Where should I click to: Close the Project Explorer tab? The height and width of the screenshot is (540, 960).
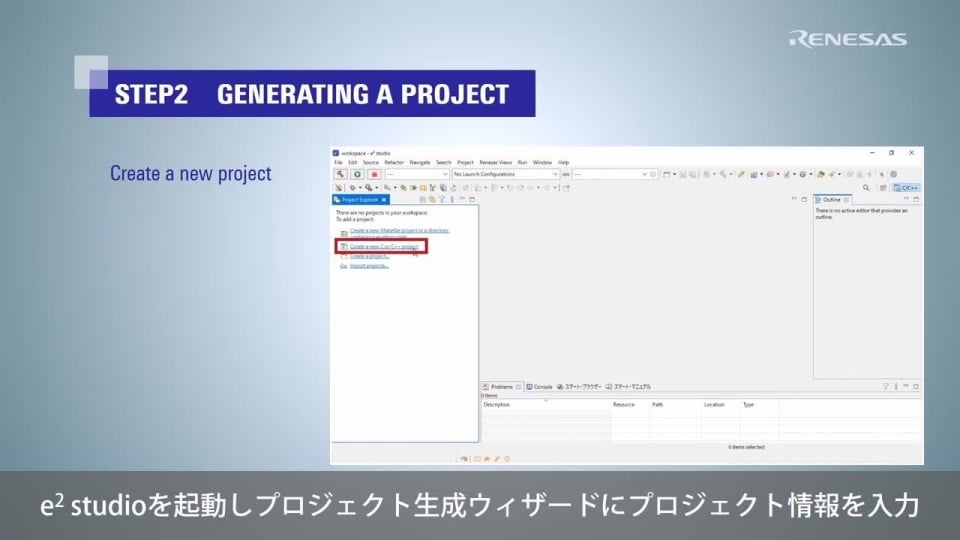[384, 200]
